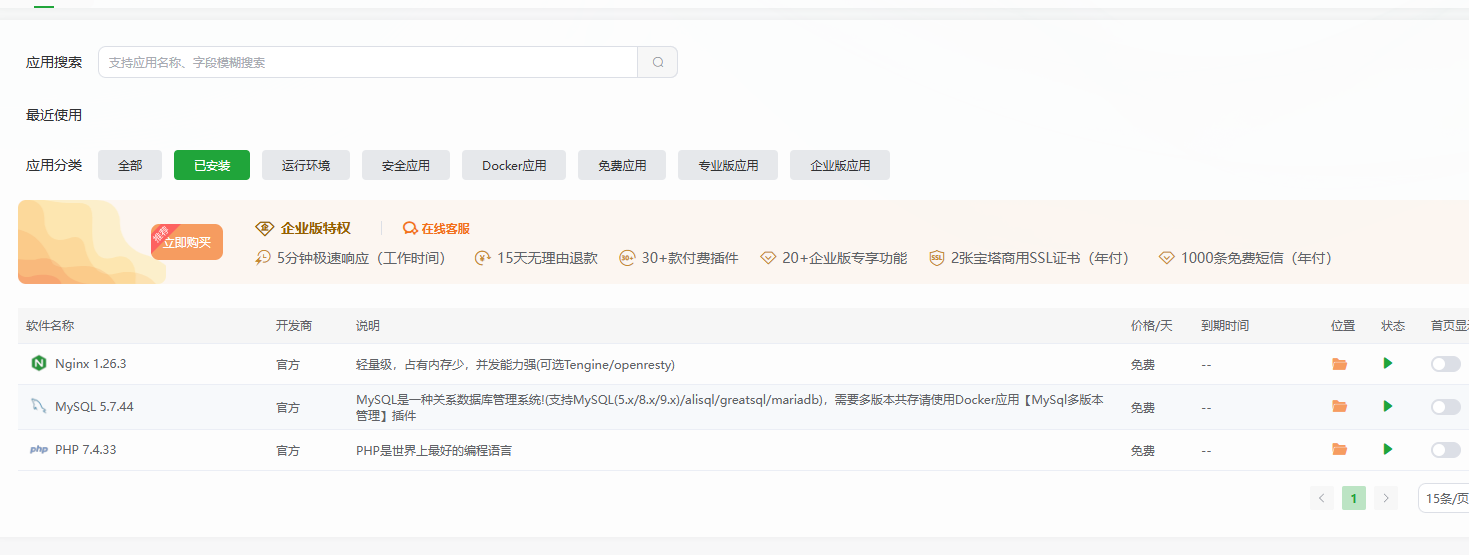This screenshot has width=1469, height=555.
Task: Click the 价格/天 column header
Action: click(x=1151, y=326)
